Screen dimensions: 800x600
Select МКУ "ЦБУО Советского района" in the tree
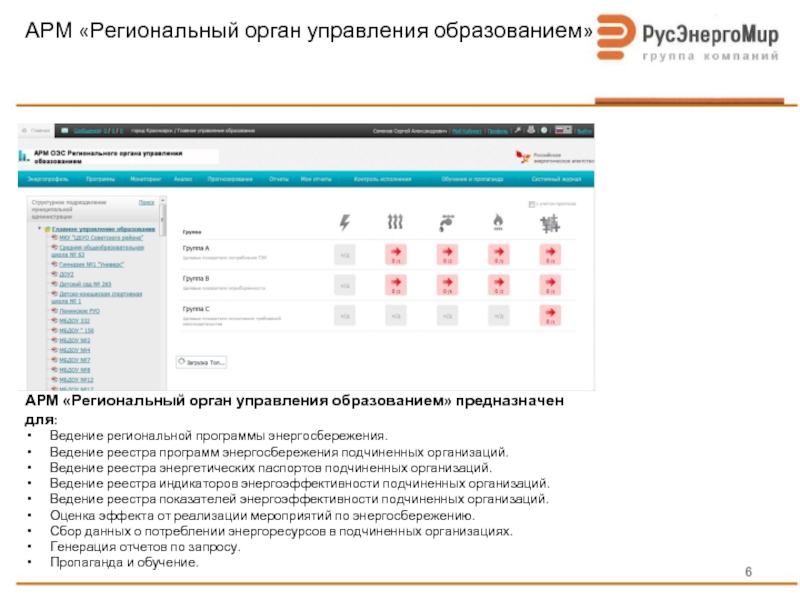tap(101, 238)
